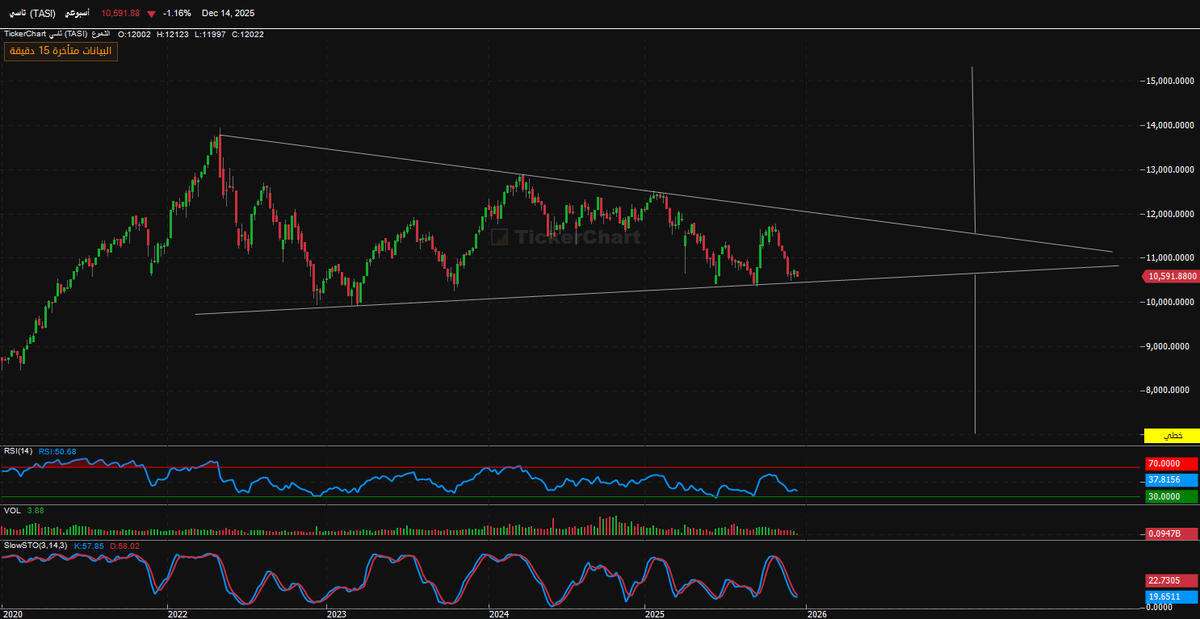Image resolution: width=1200 pixels, height=619 pixels.
Task: Click the Dec 14, 2025 date
Action: tap(229, 13)
